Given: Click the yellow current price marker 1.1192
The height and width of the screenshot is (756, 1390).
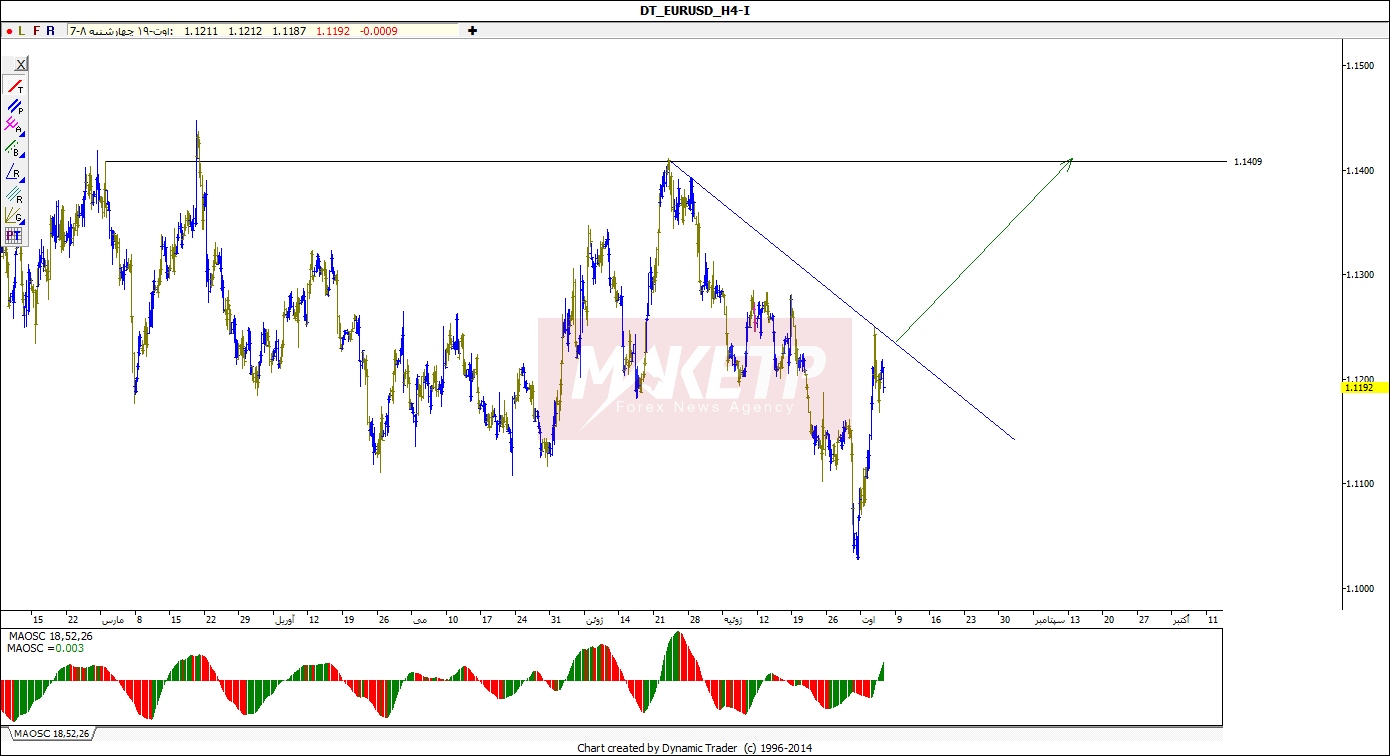Looking at the screenshot, I should pyautogui.click(x=1365, y=387).
